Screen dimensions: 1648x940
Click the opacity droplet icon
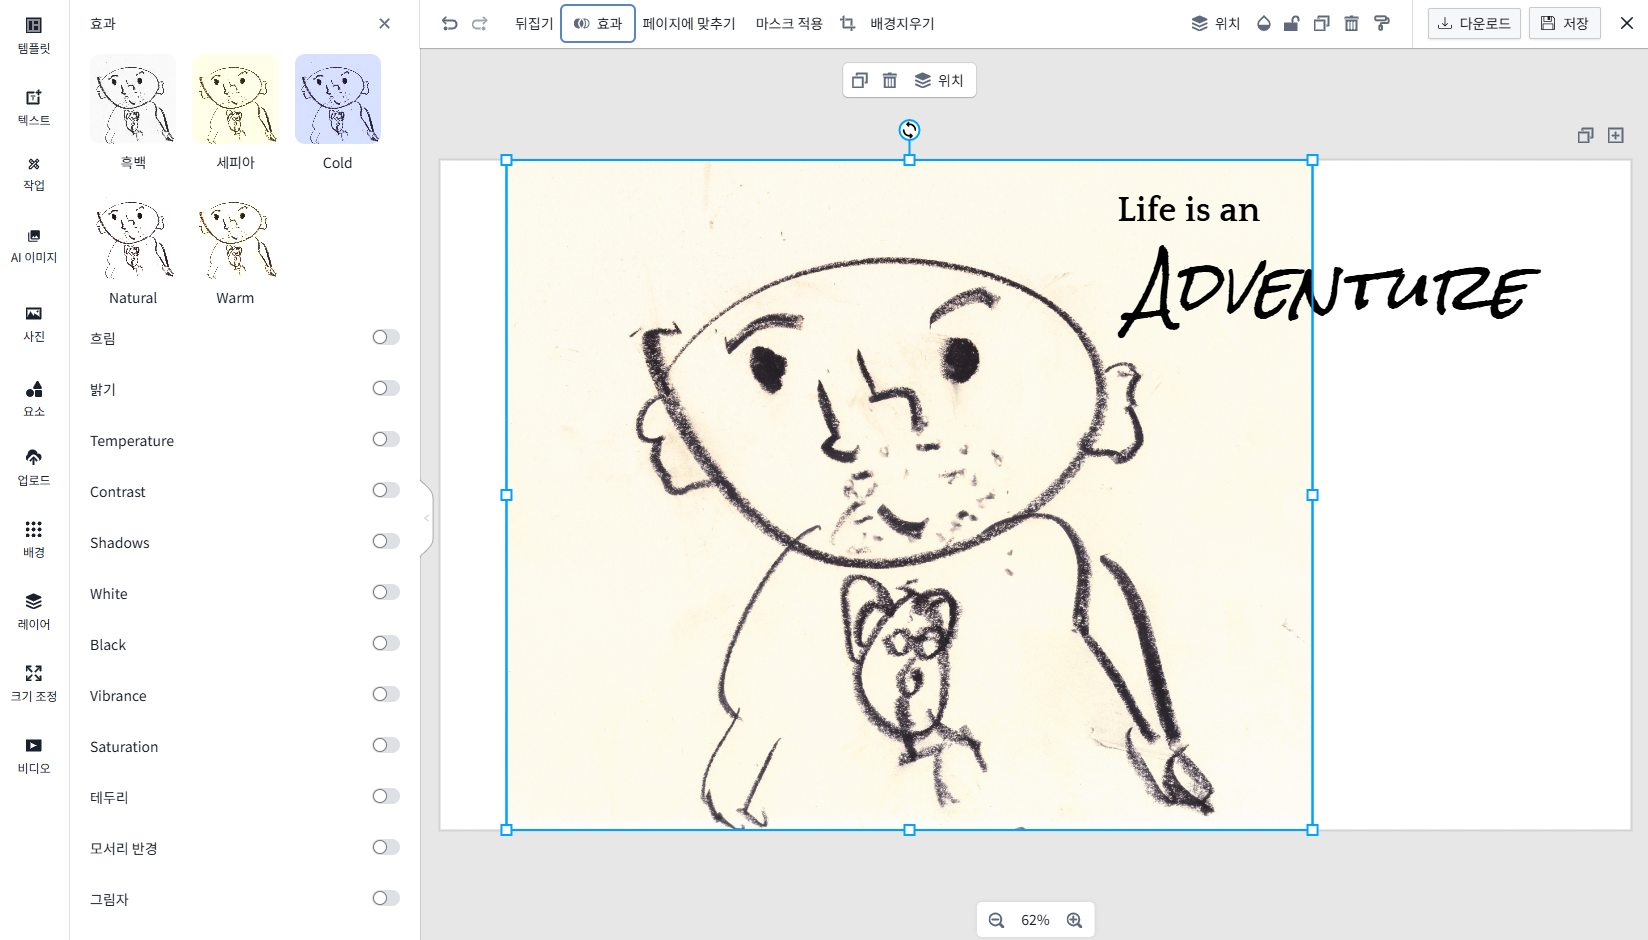[1264, 23]
